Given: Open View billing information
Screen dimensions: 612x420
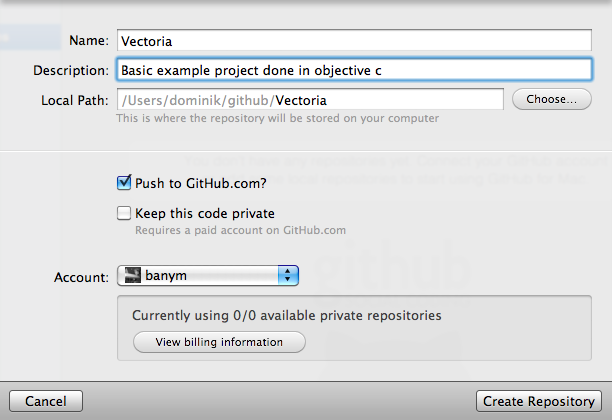Looking at the screenshot, I should (219, 342).
